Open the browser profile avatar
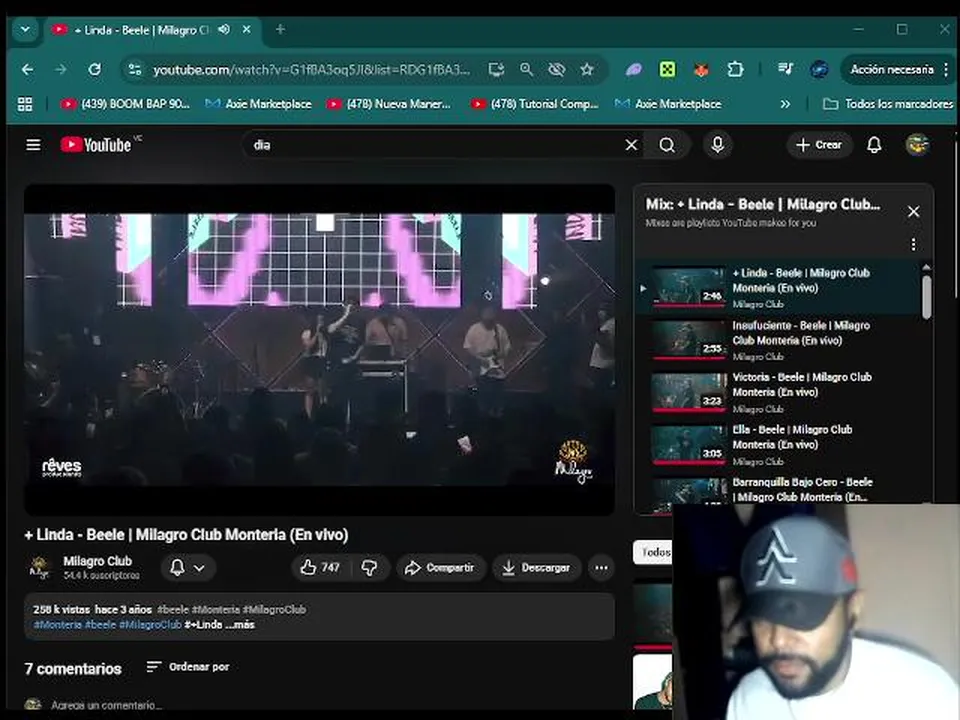This screenshot has width=960, height=720. coord(819,69)
